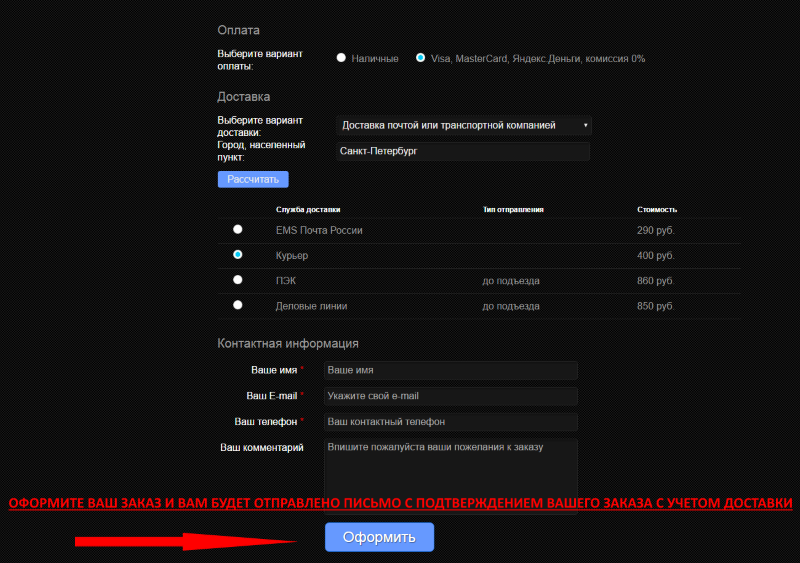Select the Наличные payment radio button
Viewport: 800px width, 563px height.
pyautogui.click(x=341, y=58)
